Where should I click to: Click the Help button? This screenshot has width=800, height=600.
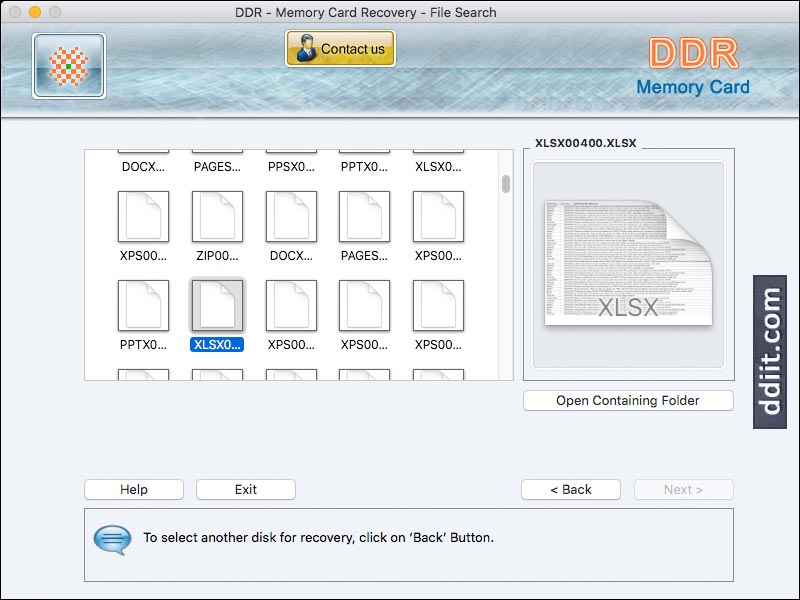[133, 489]
